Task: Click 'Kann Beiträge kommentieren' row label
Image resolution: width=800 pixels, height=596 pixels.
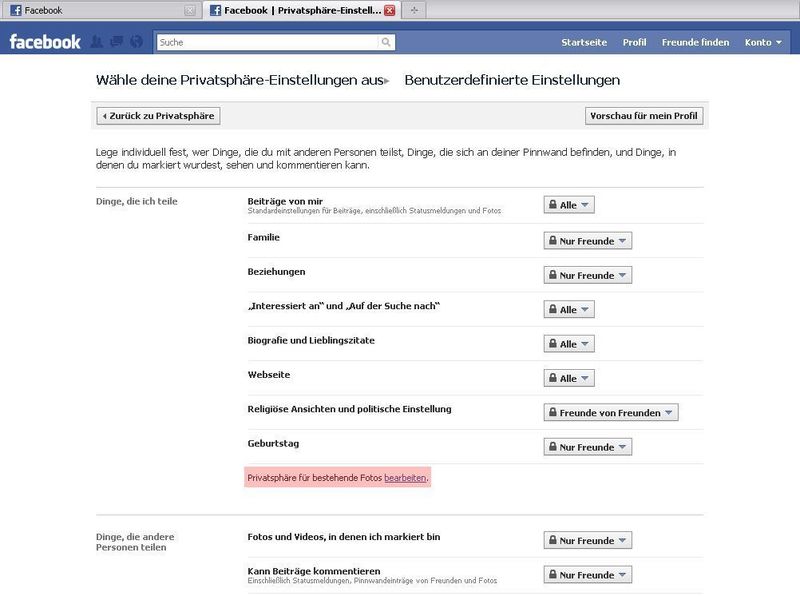Action: (314, 571)
